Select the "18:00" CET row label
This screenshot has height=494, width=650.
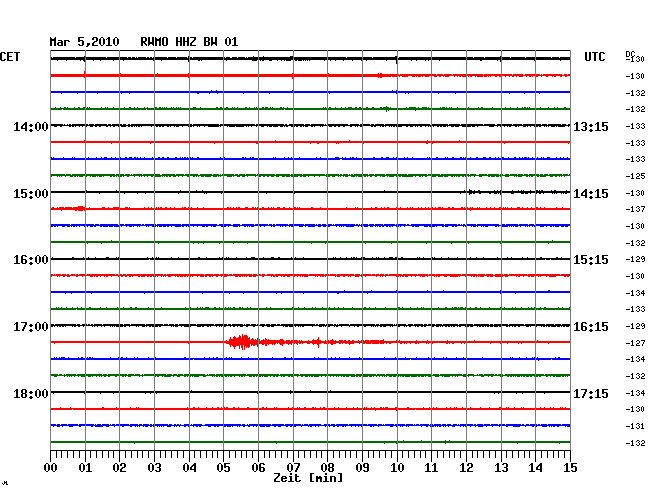pos(31,393)
